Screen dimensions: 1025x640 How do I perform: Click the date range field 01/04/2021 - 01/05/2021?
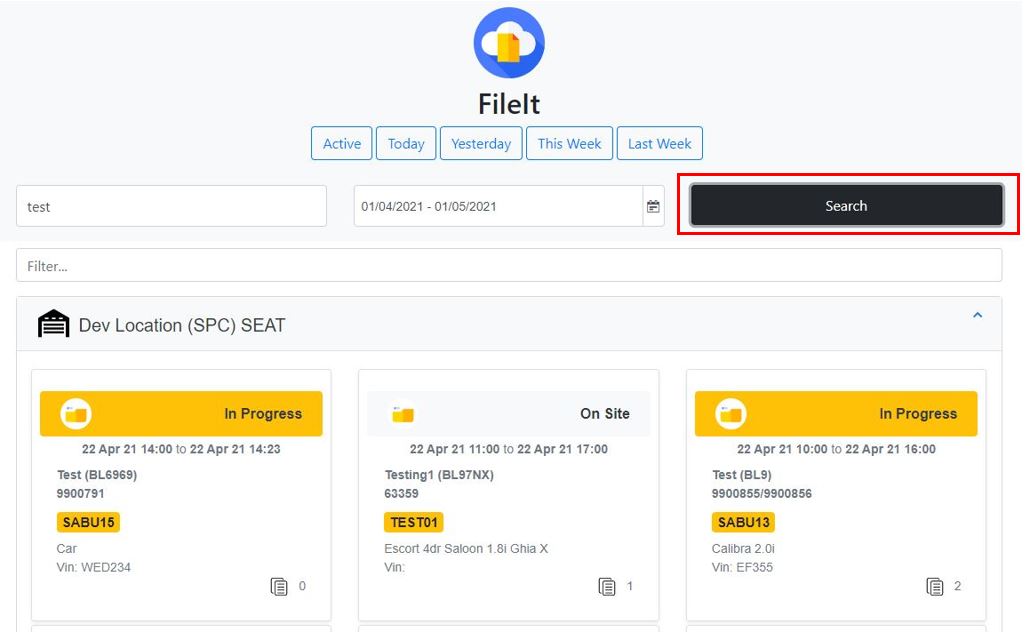498,207
